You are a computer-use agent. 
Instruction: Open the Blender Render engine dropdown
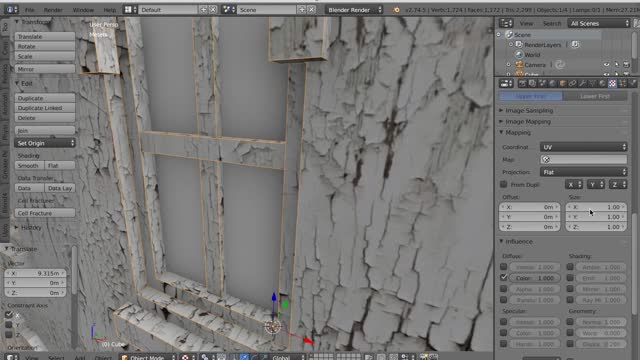[355, 10]
